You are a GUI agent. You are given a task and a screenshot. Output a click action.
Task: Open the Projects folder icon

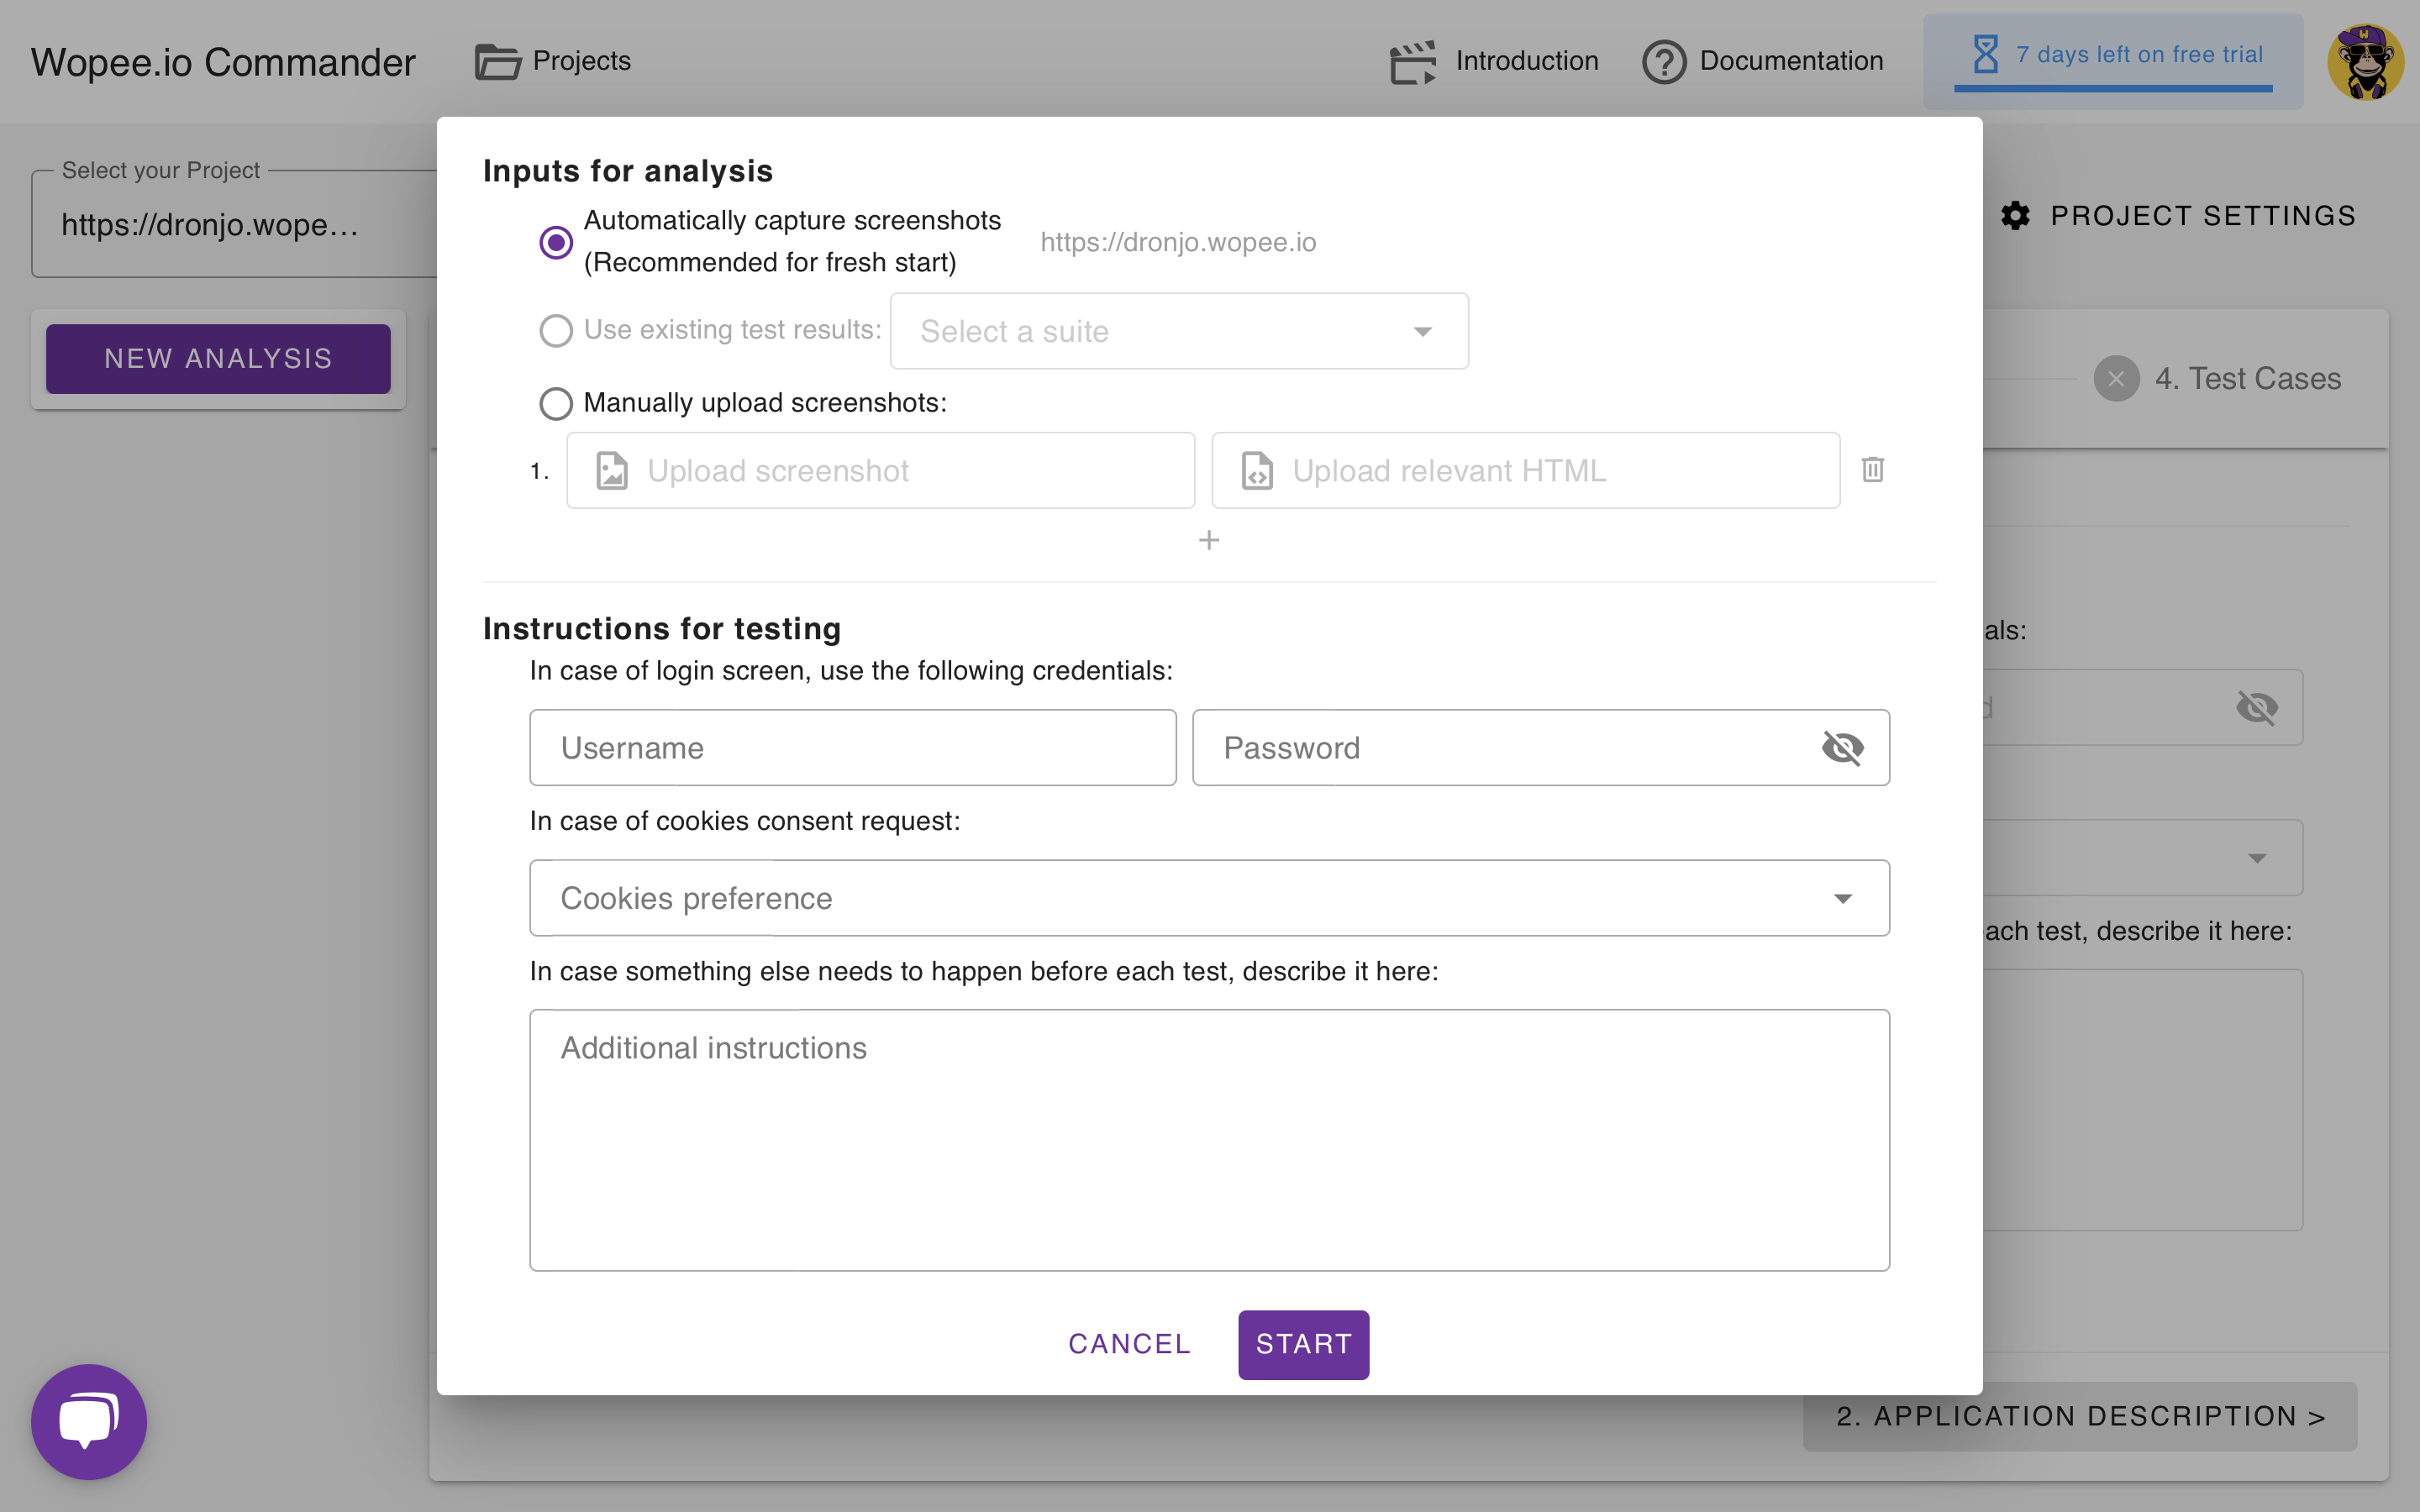[x=497, y=61]
